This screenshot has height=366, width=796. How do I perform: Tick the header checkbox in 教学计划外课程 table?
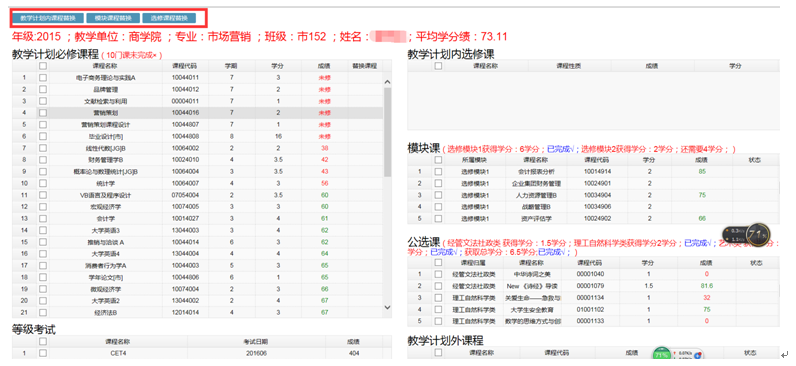438,353
